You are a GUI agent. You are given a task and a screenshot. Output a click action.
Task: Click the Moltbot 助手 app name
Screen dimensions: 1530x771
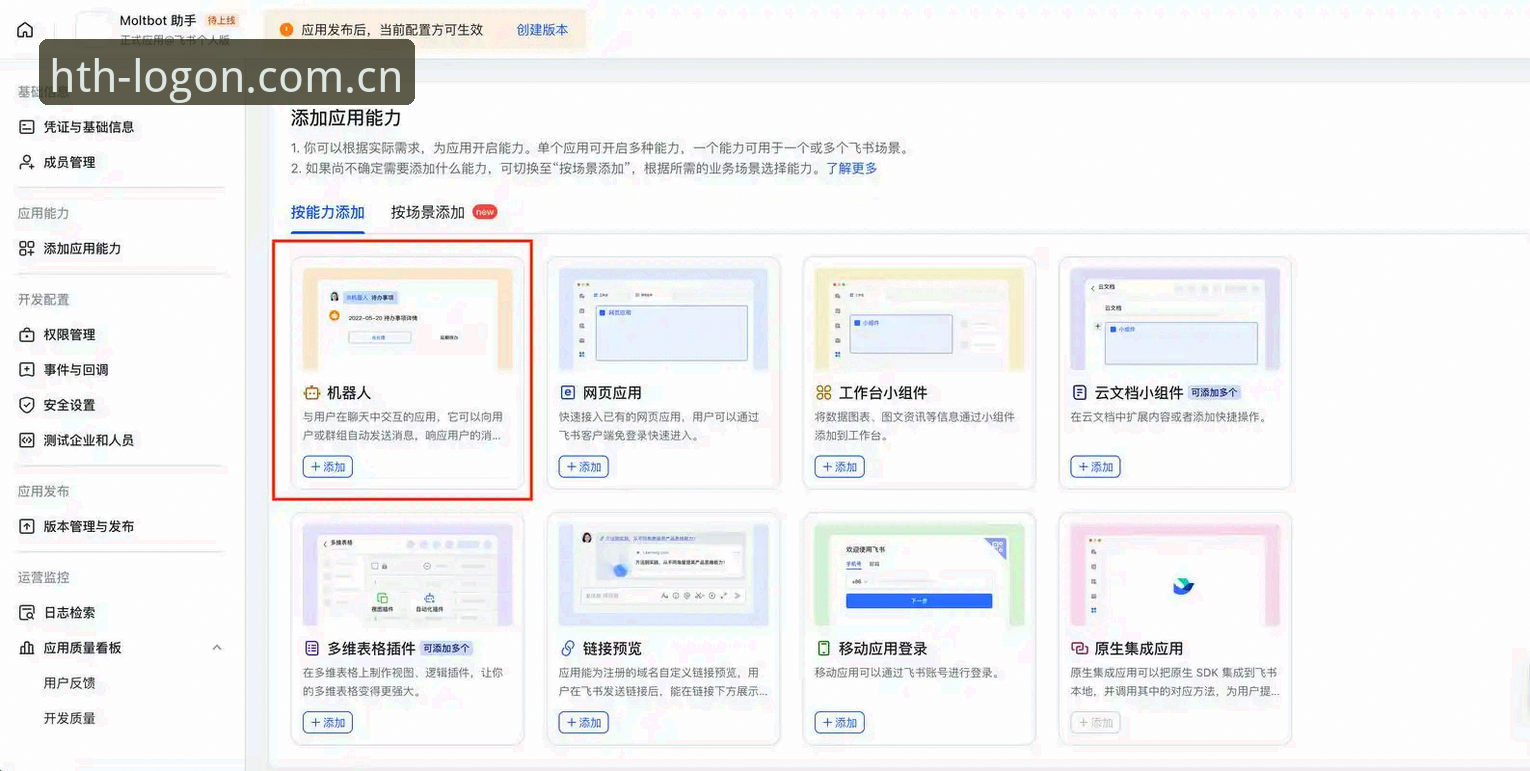158,20
